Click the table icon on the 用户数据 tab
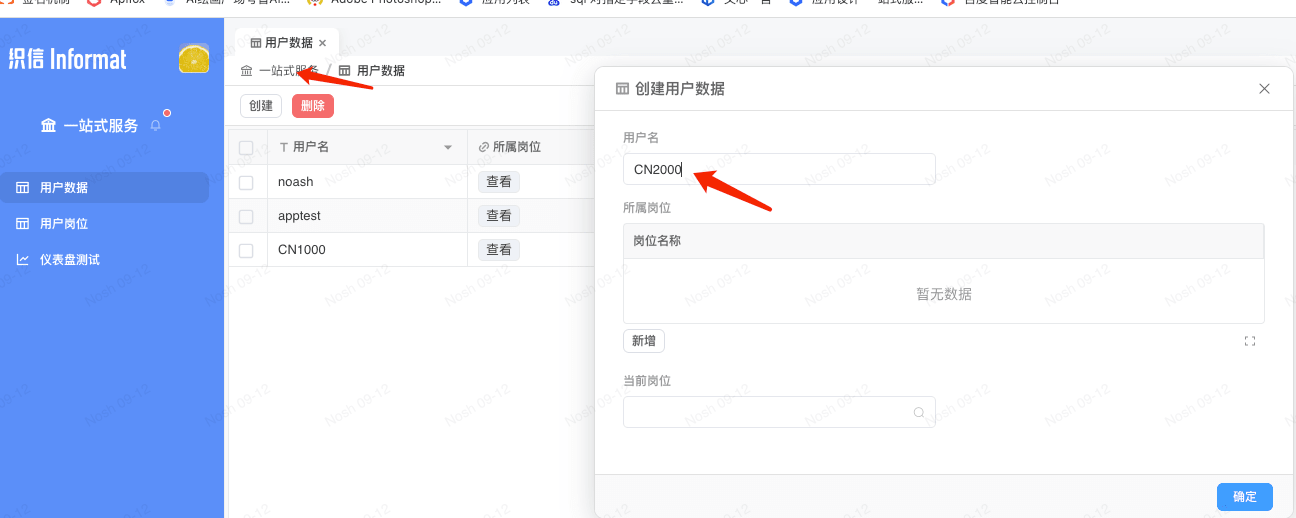 [256, 43]
